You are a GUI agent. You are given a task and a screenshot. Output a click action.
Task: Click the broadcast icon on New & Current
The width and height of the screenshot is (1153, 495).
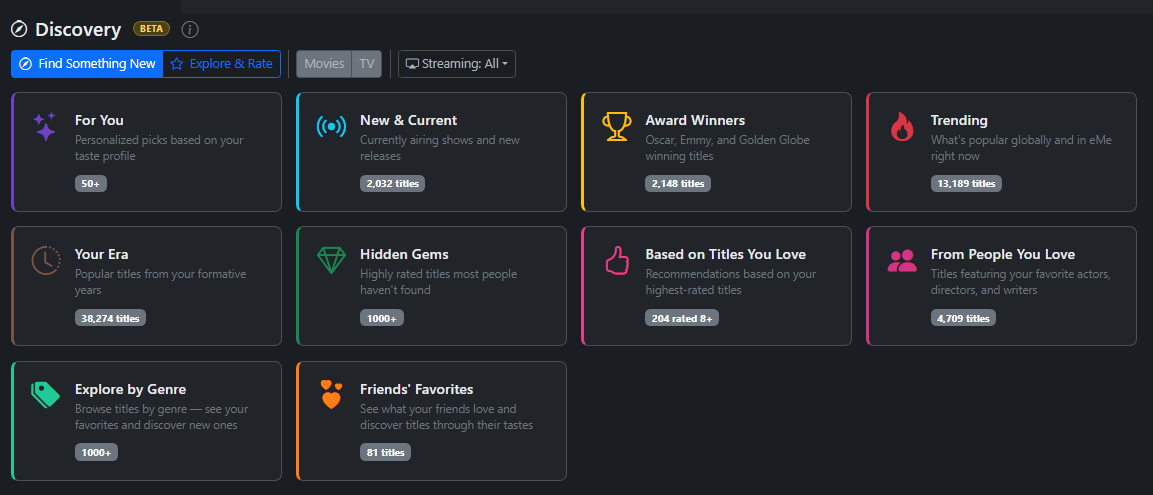point(331,127)
